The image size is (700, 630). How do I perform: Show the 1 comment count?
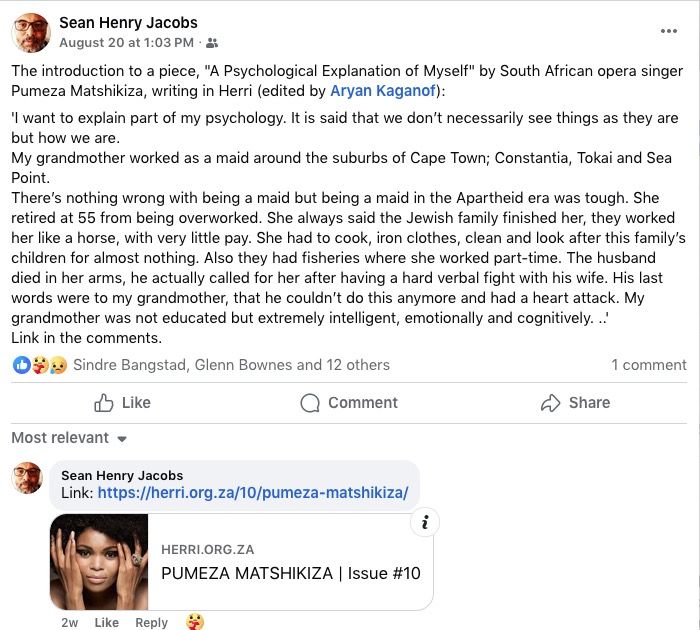648,365
